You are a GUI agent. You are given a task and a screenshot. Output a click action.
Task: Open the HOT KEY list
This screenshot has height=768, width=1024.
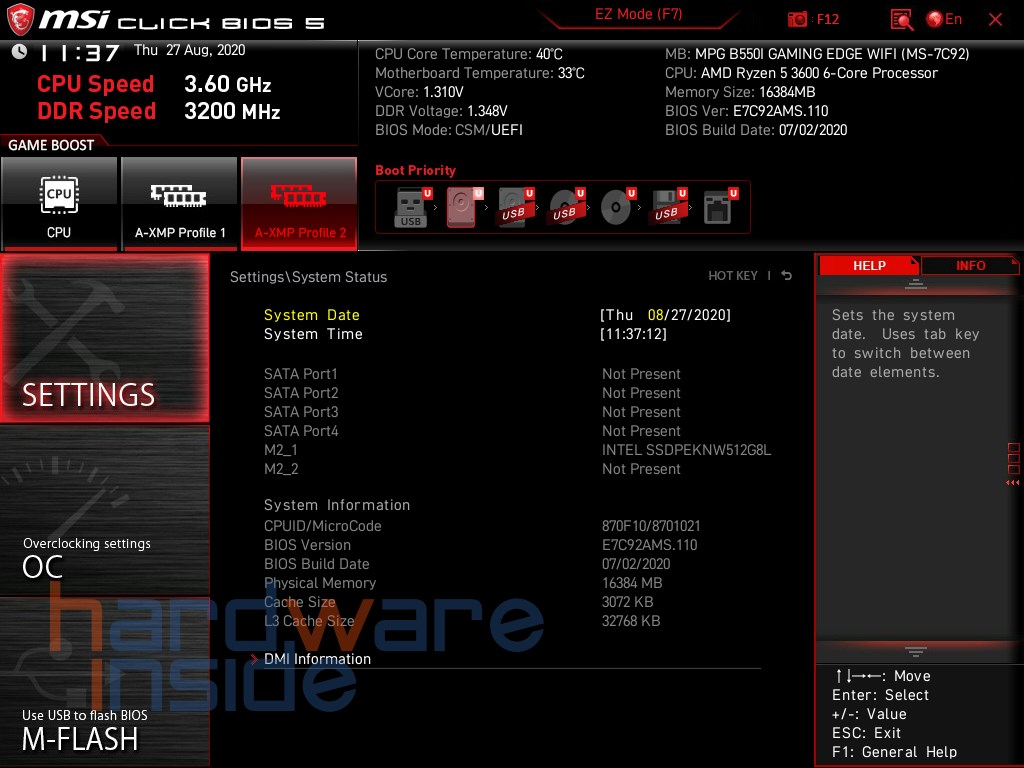coord(733,276)
